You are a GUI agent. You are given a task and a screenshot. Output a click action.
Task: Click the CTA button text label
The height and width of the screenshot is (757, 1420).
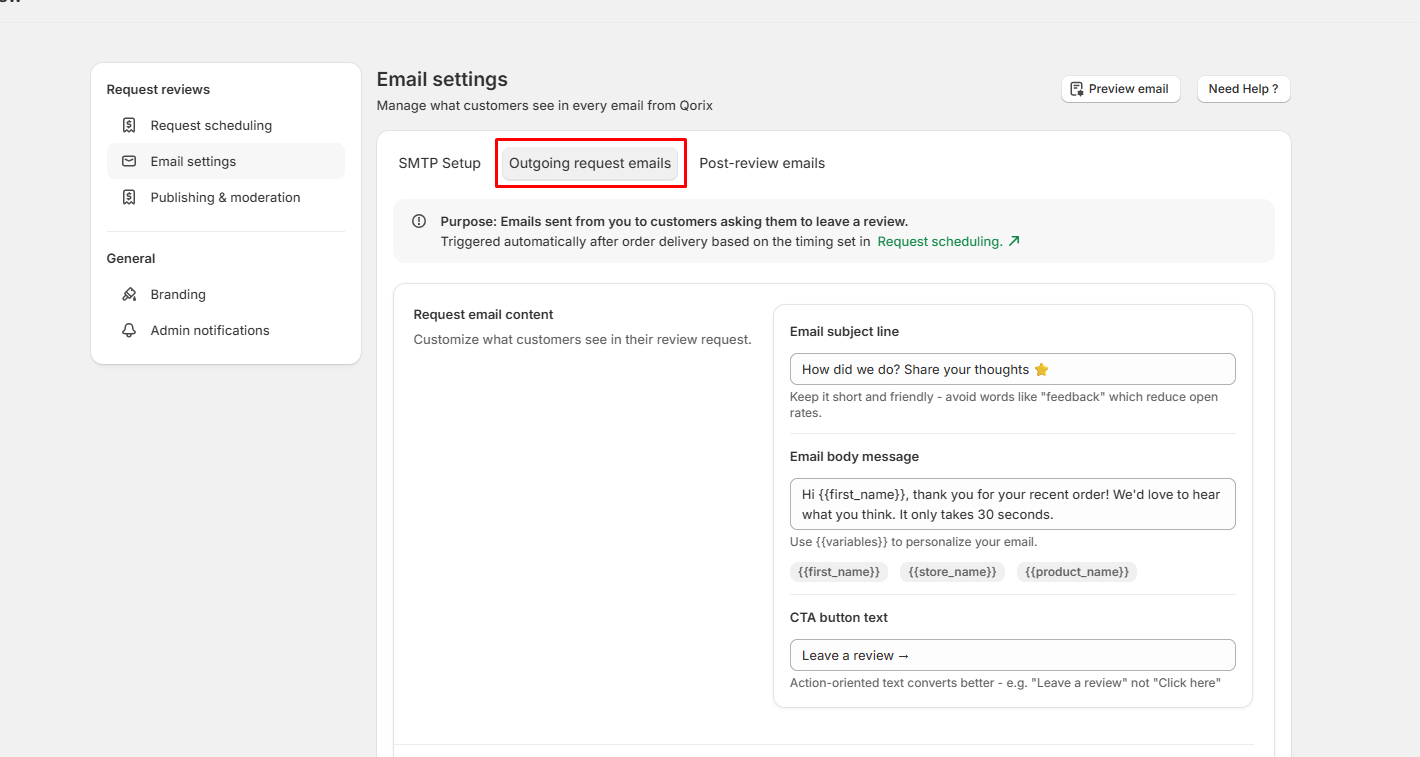point(839,617)
